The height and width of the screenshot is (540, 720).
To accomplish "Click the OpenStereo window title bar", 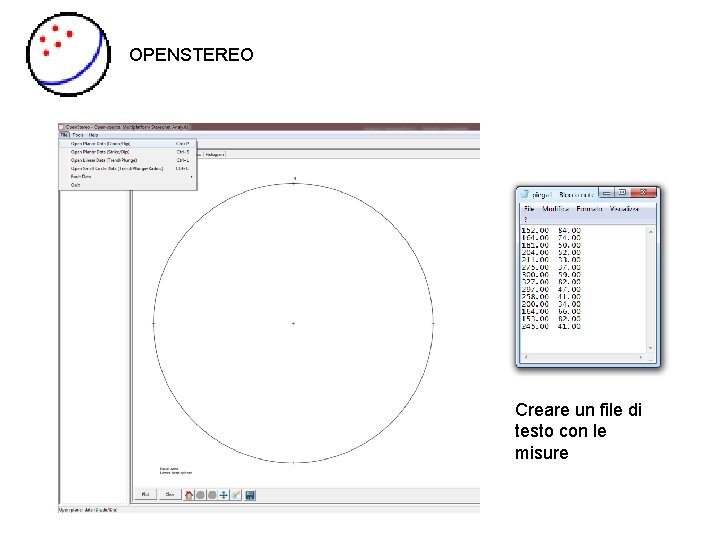I will (x=269, y=127).
